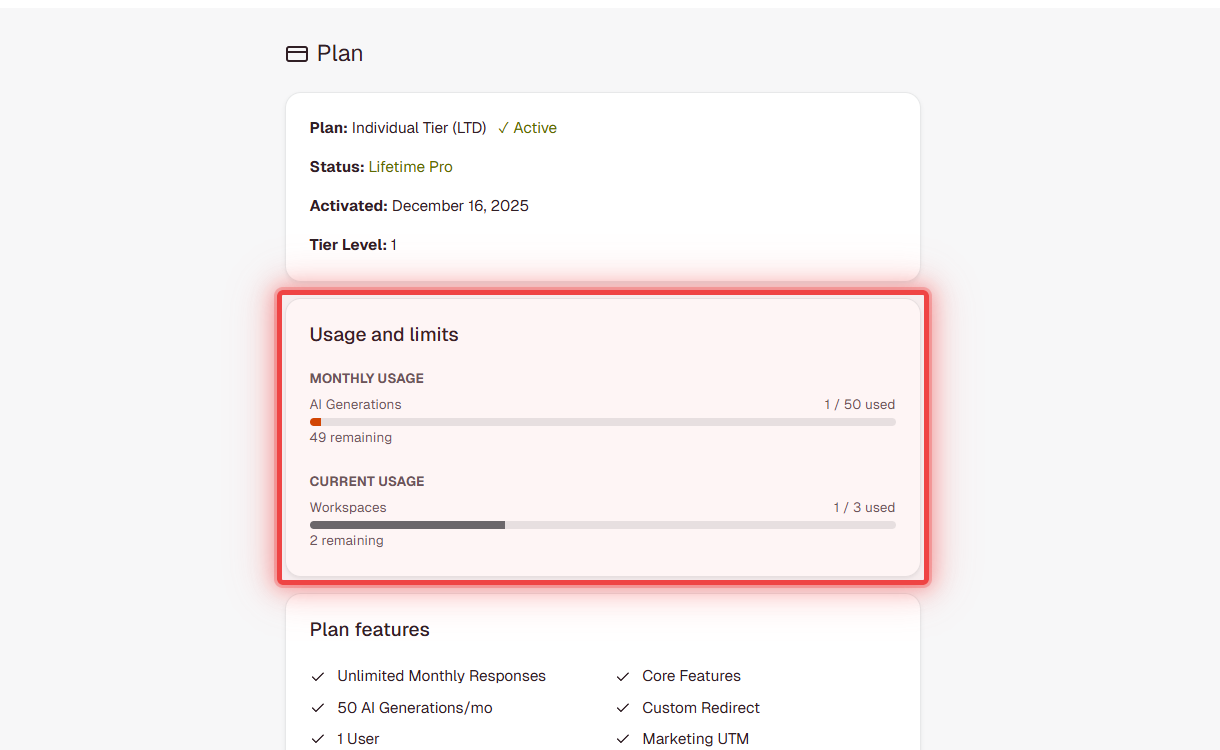This screenshot has height=750, width=1220.
Task: Click the checkmark beside "Unlimited Monthly Responses"
Action: 318,676
